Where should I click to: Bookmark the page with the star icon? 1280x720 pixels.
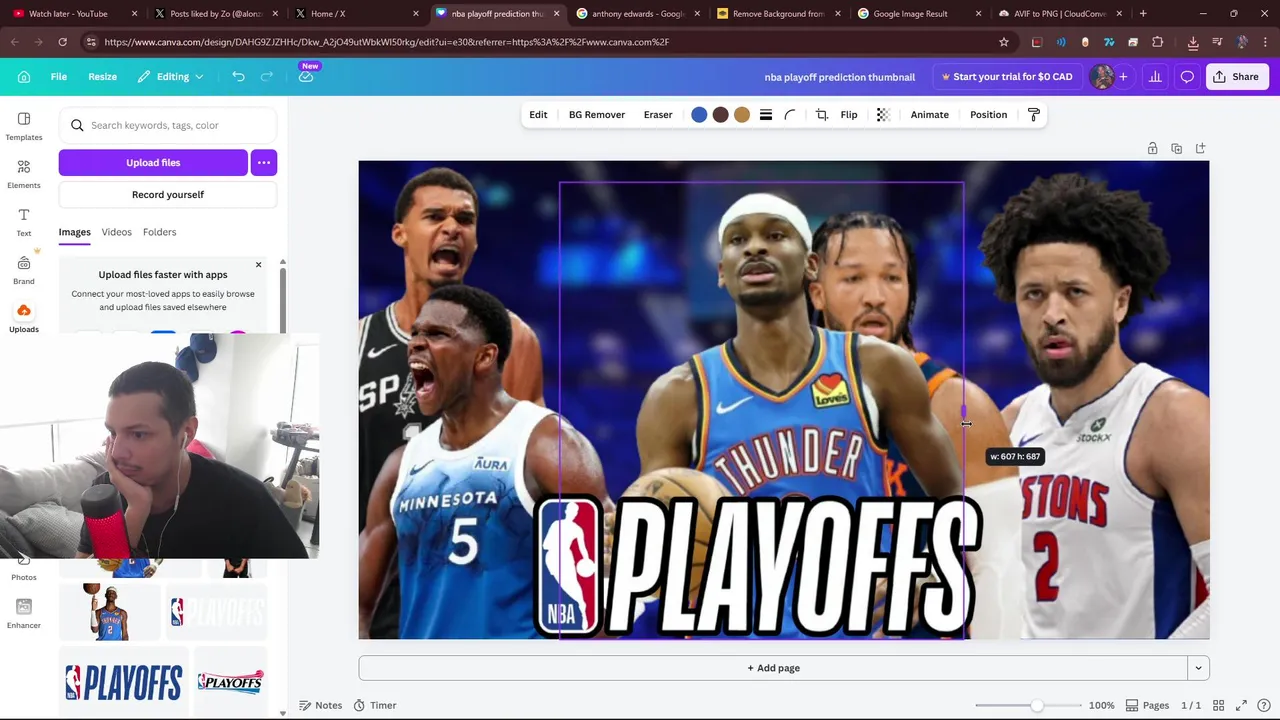coord(1004,42)
